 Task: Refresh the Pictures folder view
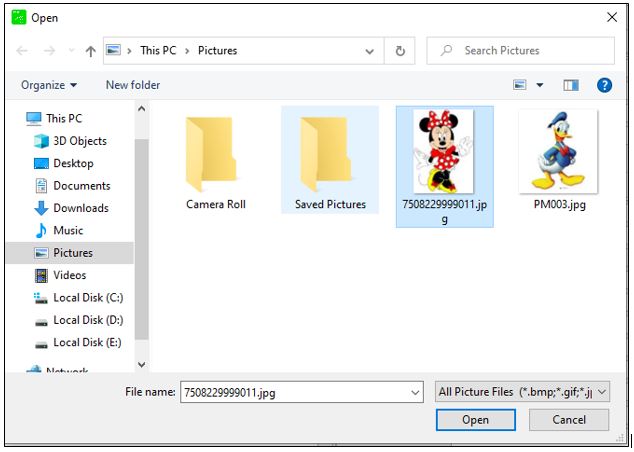pyautogui.click(x=400, y=51)
